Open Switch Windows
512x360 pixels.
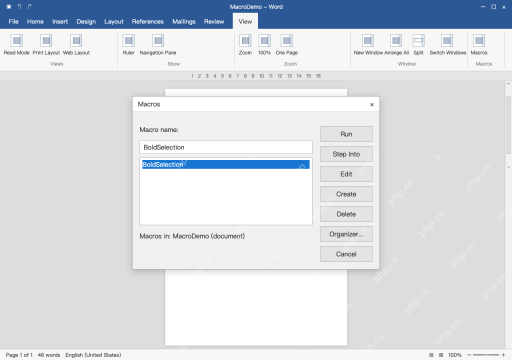[447, 45]
